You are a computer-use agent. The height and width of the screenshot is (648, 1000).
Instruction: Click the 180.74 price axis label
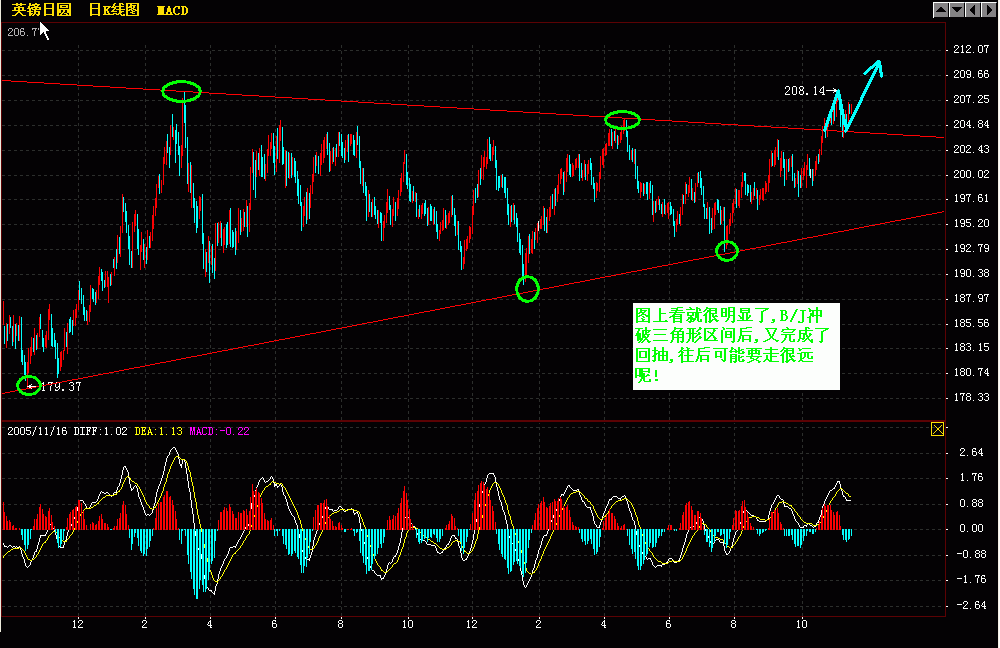971,372
